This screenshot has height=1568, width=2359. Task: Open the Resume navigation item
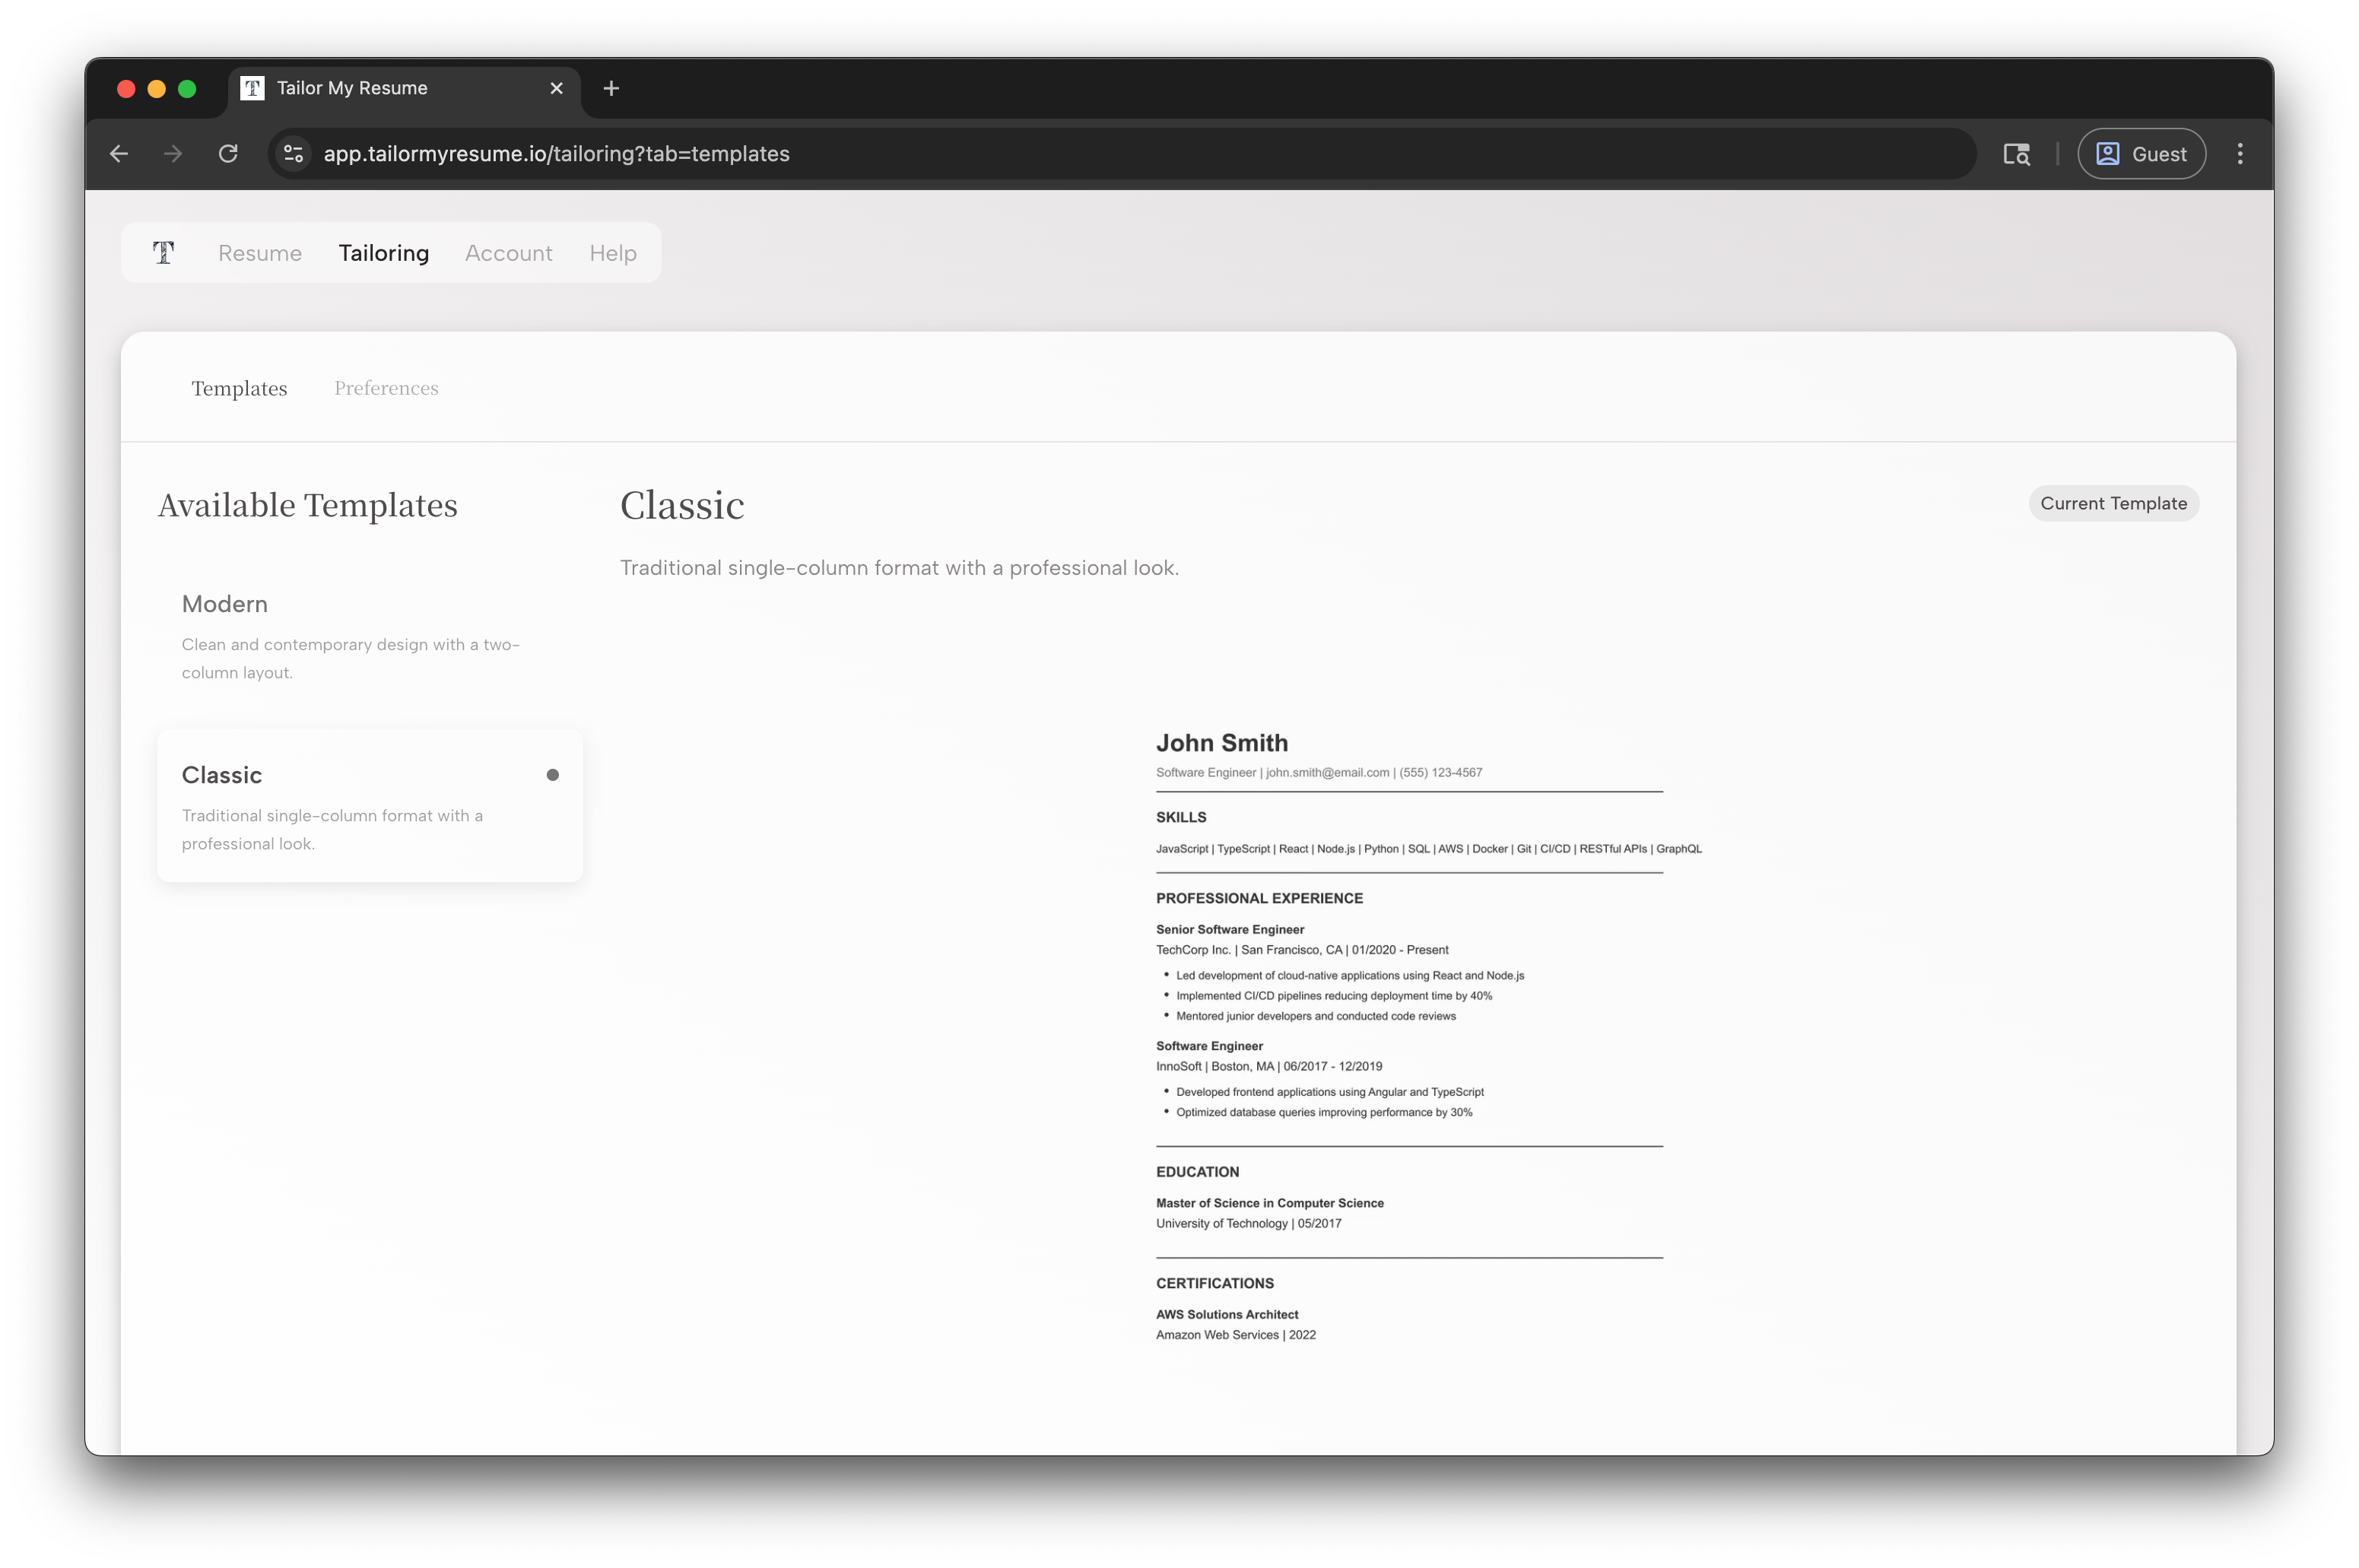259,253
